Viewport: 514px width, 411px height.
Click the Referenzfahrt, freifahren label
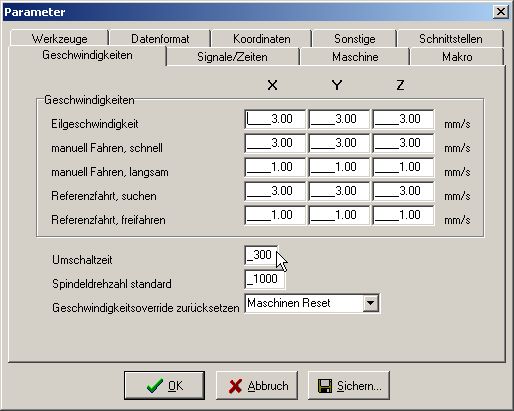point(108,220)
